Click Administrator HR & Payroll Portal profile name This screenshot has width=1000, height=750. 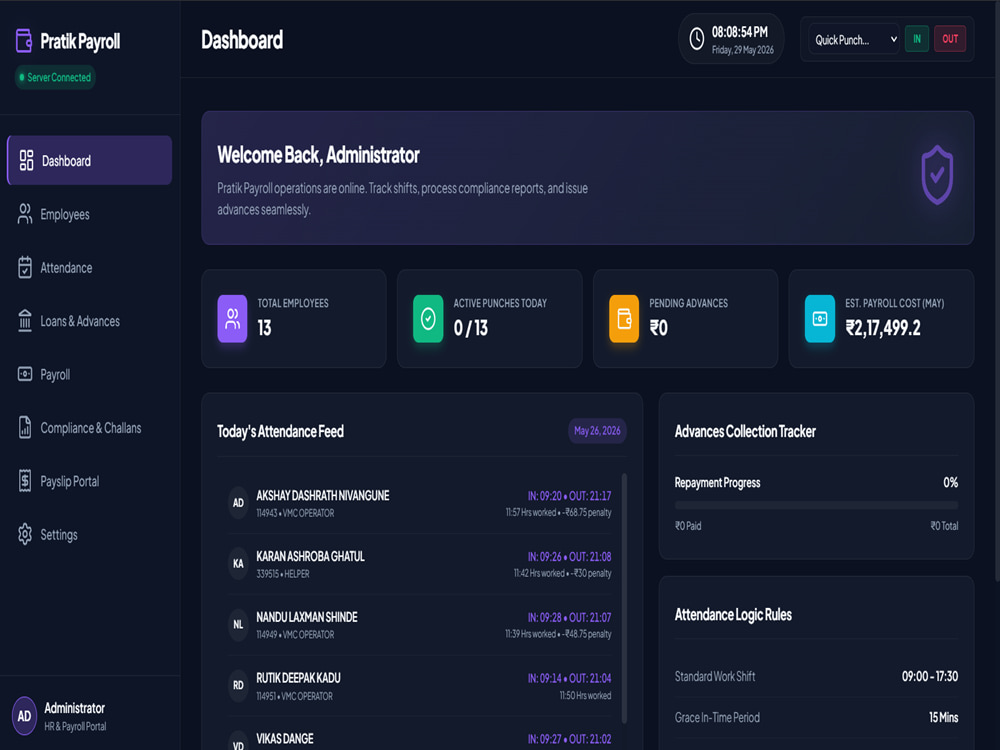click(x=75, y=716)
